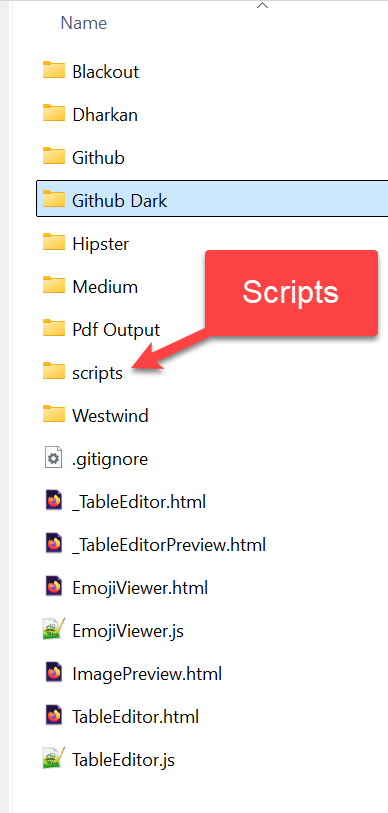Select the _TableEditorPreview.html file name
This screenshot has height=813, width=388.
click(169, 545)
